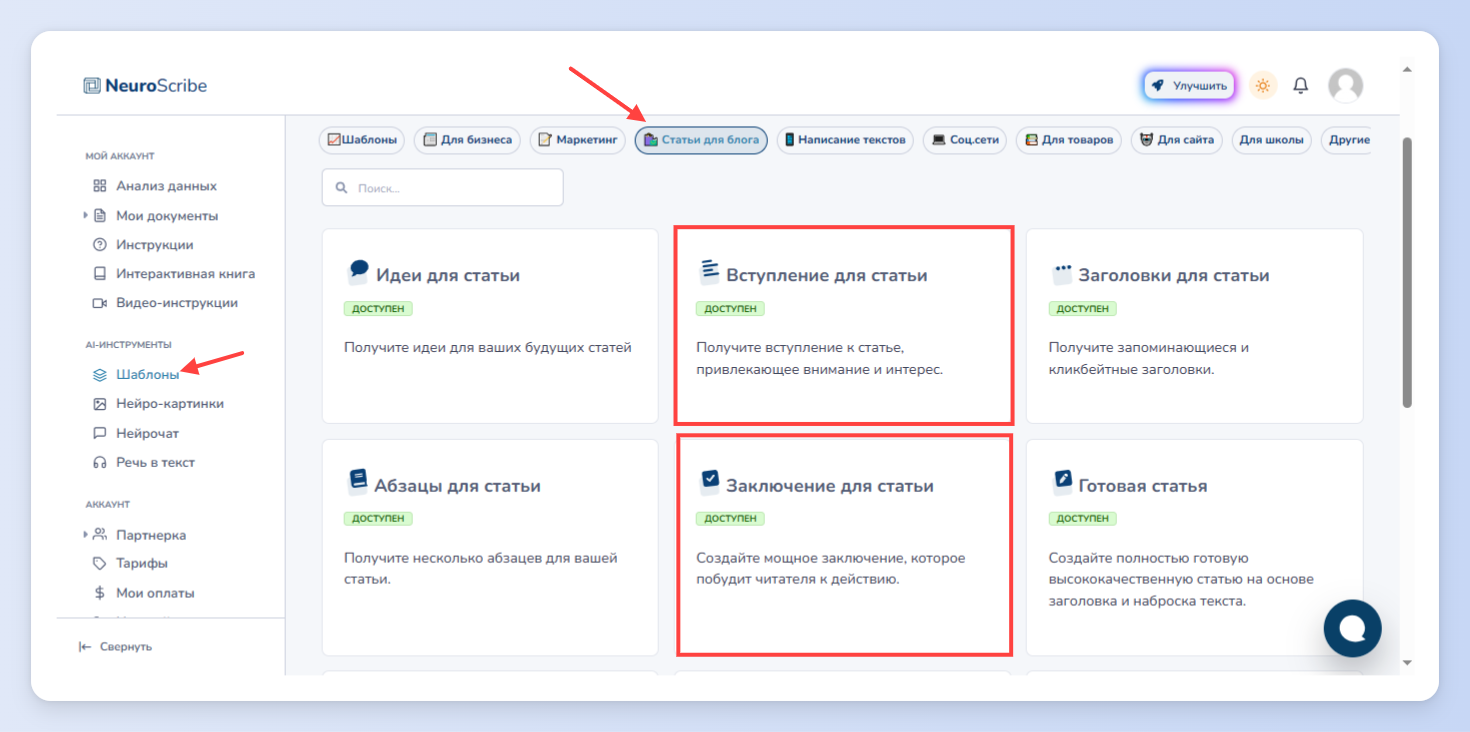Click the Инструкции question-mark icon
The image size is (1470, 732).
point(100,244)
